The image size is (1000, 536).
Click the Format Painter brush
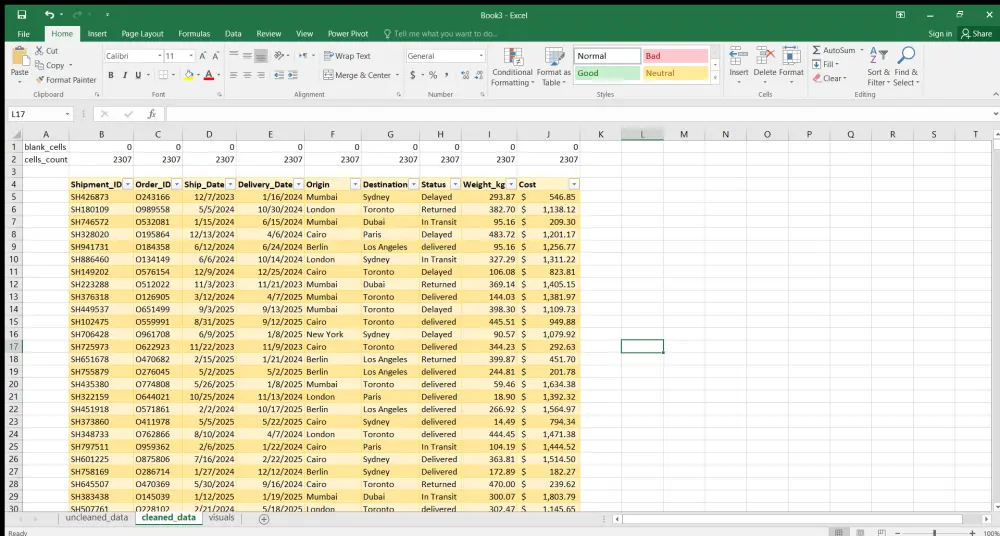tap(40, 80)
